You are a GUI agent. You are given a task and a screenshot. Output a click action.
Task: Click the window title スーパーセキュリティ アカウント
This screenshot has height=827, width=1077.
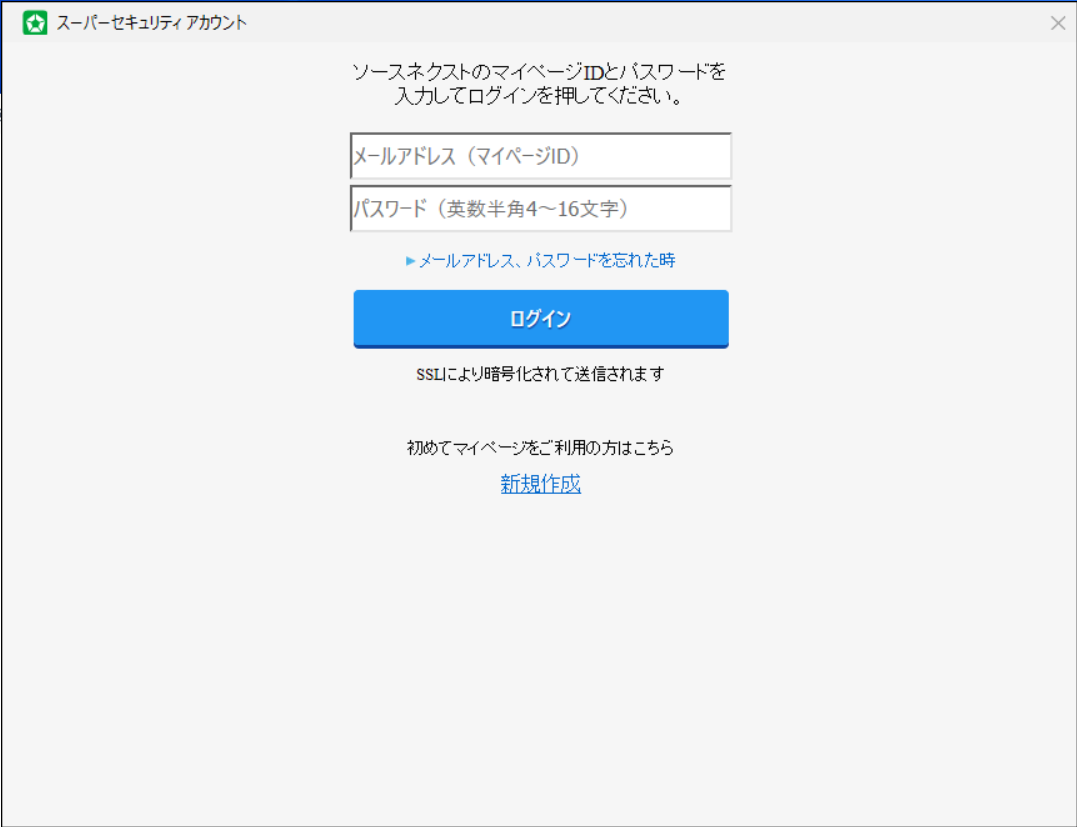click(151, 23)
